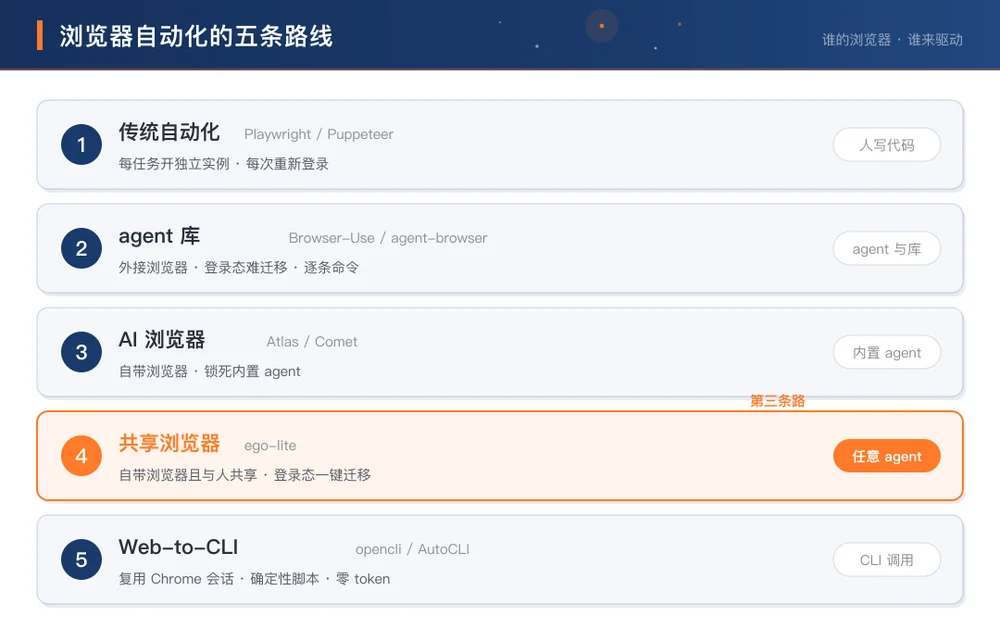Click the CLI 调用 pill button
This screenshot has width=1000, height=641.
tap(886, 560)
